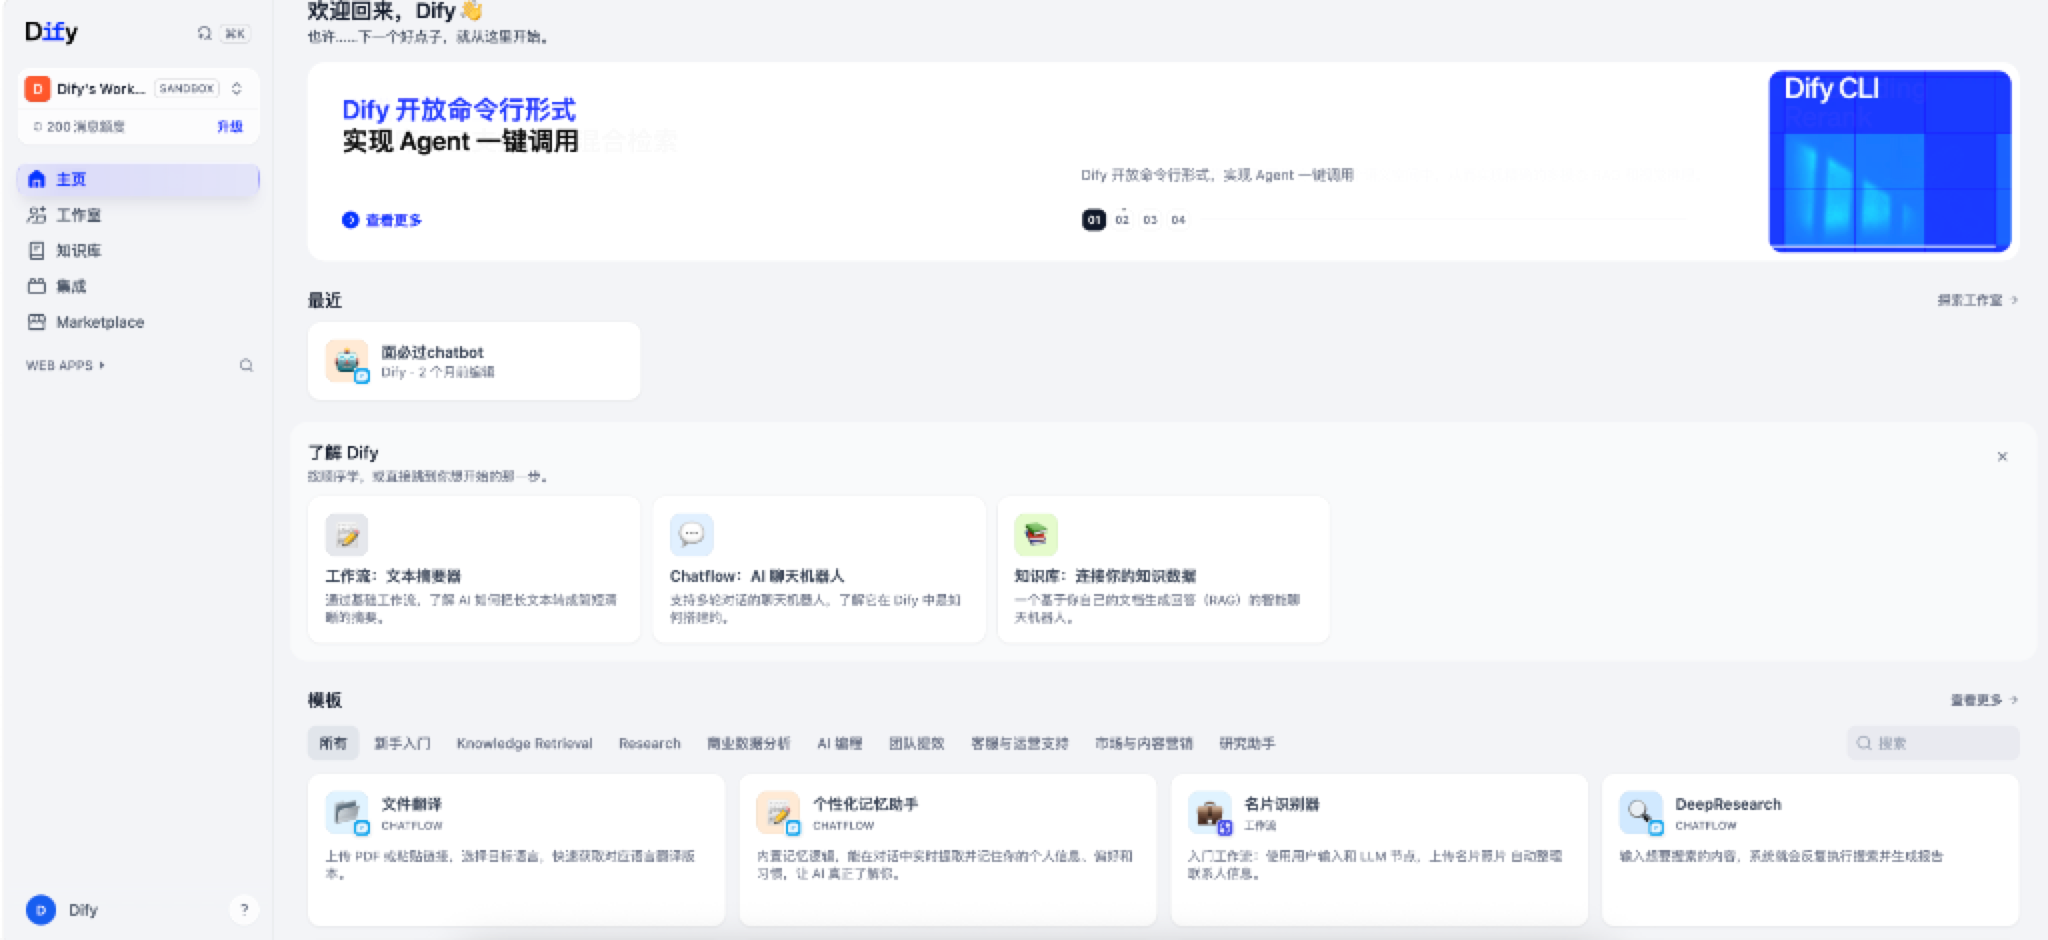Click the search icon in WEB APPS row
2048x940 pixels.
[x=246, y=365]
